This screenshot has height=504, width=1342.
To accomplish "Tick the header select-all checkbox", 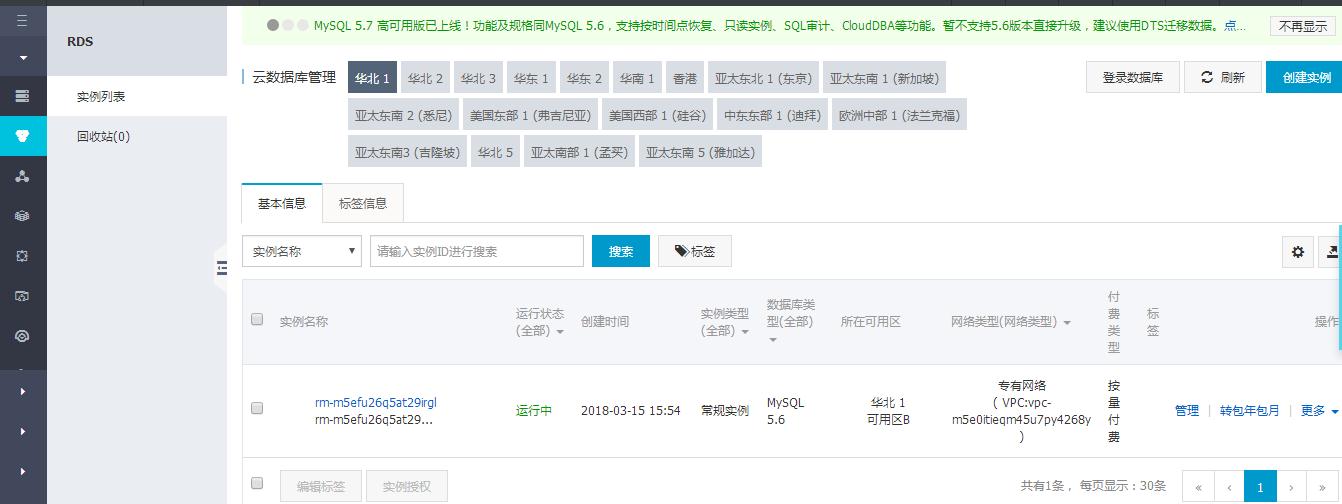I will pyautogui.click(x=257, y=319).
